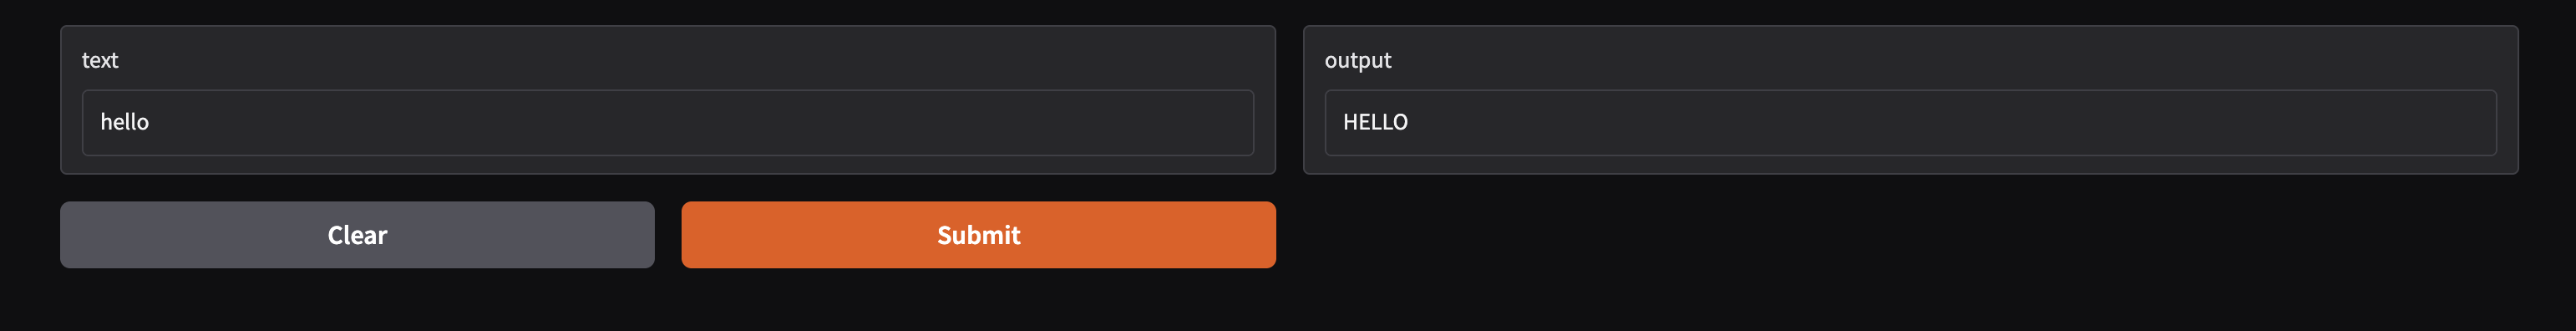This screenshot has width=2576, height=331.
Task: Click empty area inside the output box
Action: pyautogui.click(x=1950, y=123)
